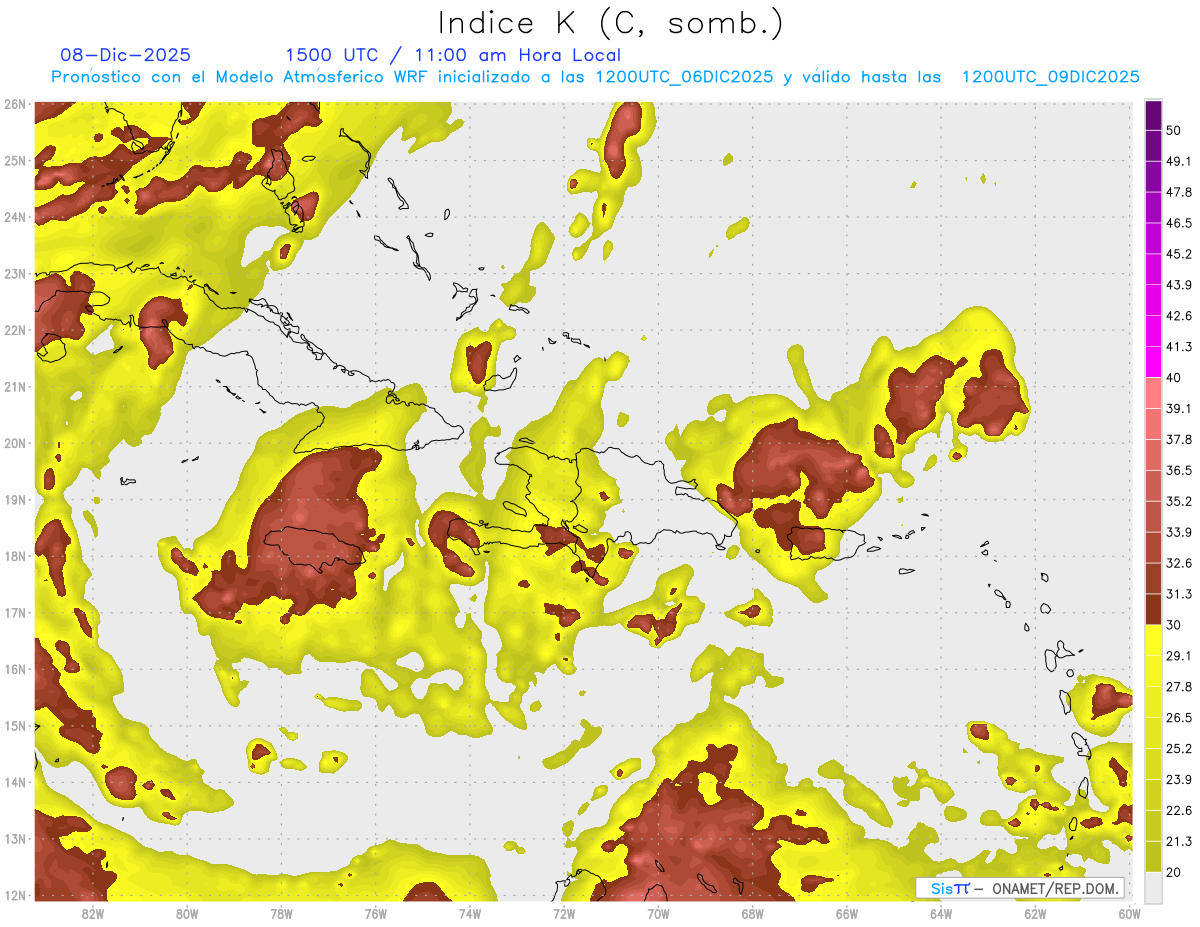This screenshot has width=1200, height=927.
Task: Click the dark purple colorbar swatch above 50
Action: [x=1153, y=115]
